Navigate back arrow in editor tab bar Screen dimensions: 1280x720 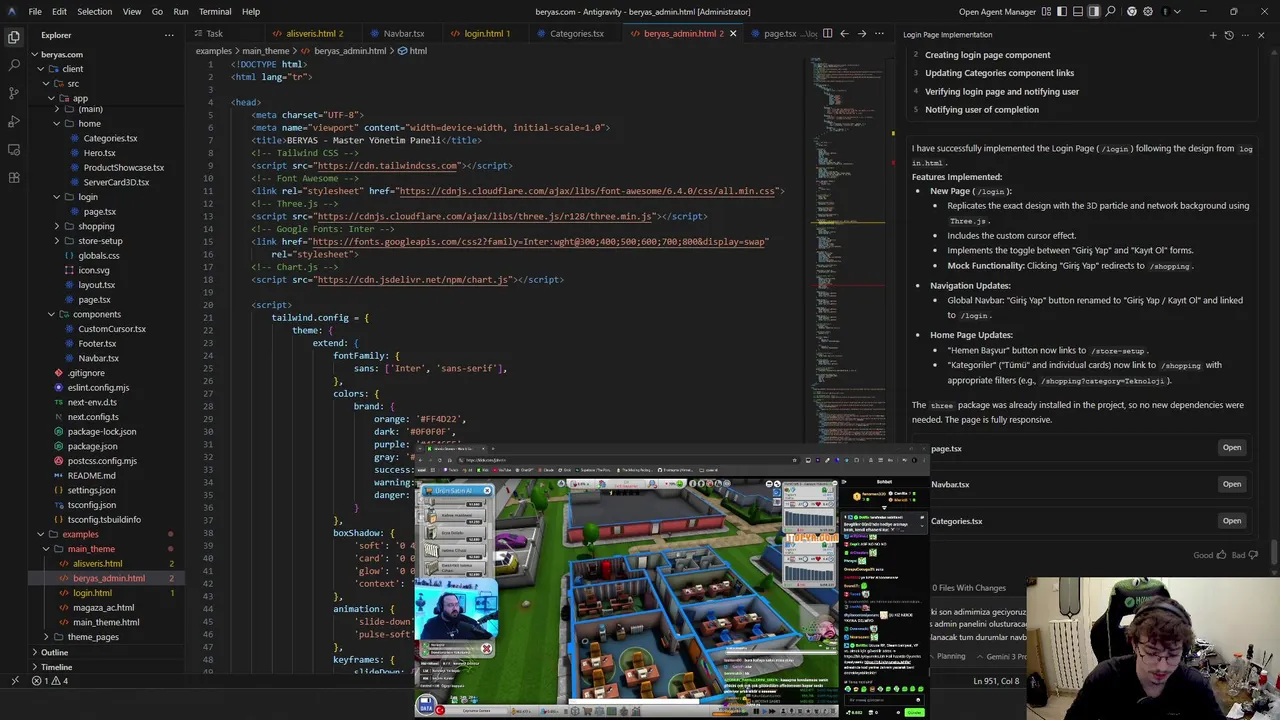tap(844, 33)
